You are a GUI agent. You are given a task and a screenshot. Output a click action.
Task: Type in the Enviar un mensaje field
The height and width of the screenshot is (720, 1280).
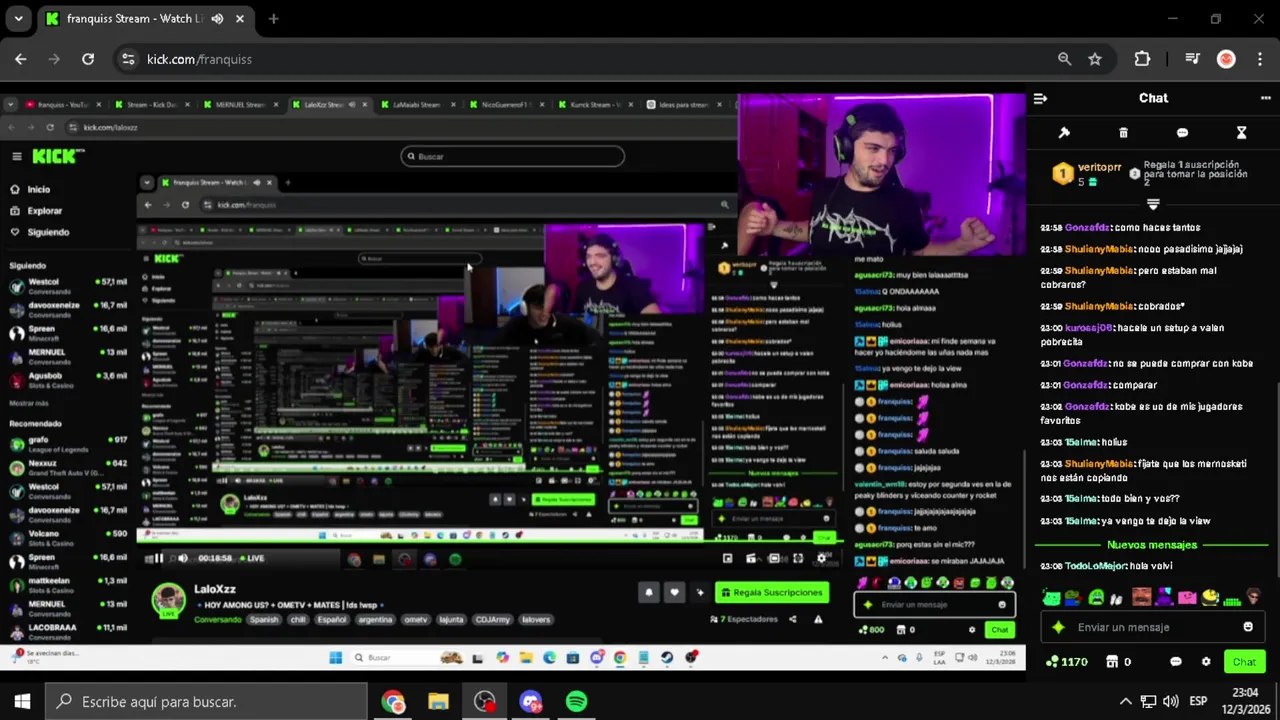1152,627
